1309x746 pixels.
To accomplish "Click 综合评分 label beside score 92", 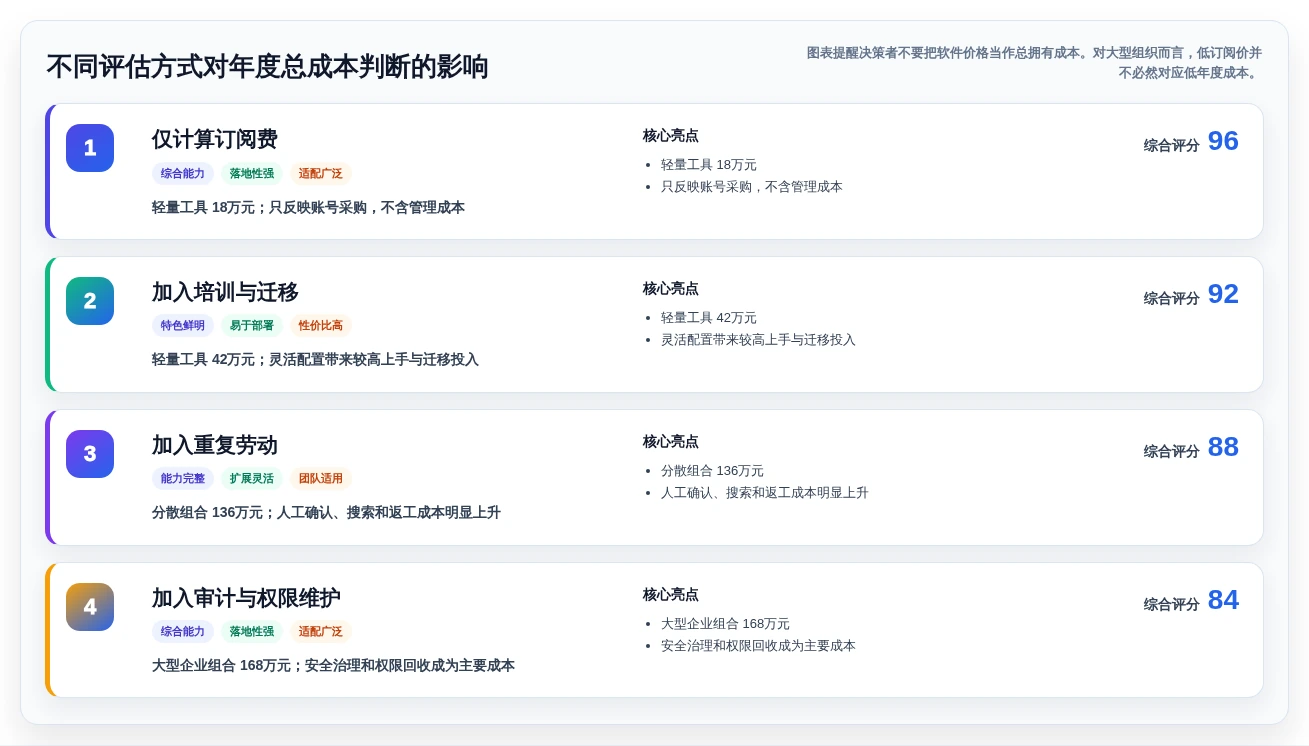I will (1172, 298).
